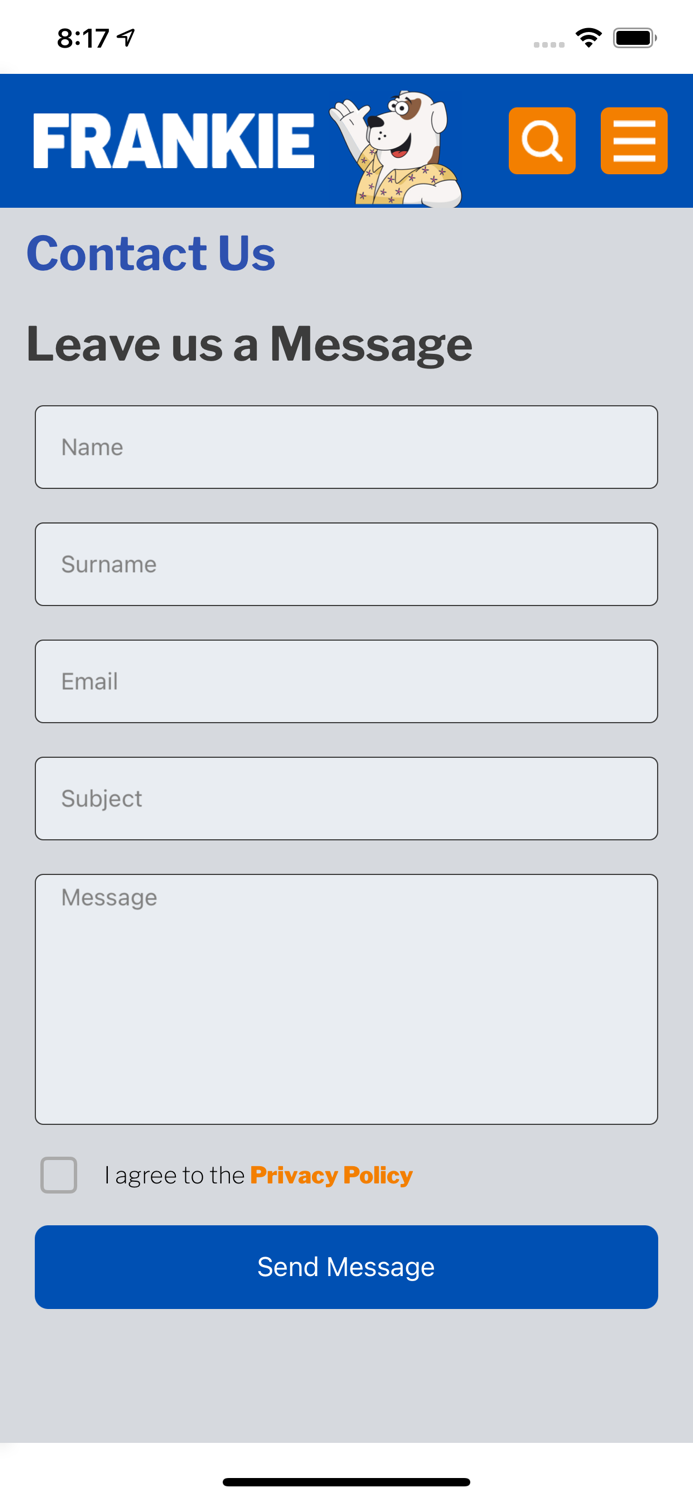
Task: Submit the form with Send Message
Action: click(346, 1267)
